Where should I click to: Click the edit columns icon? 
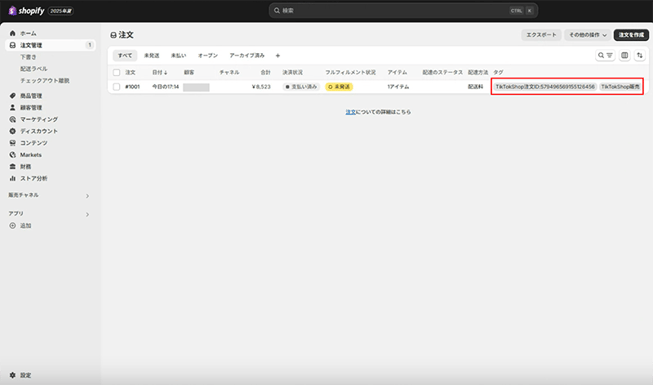click(x=625, y=55)
